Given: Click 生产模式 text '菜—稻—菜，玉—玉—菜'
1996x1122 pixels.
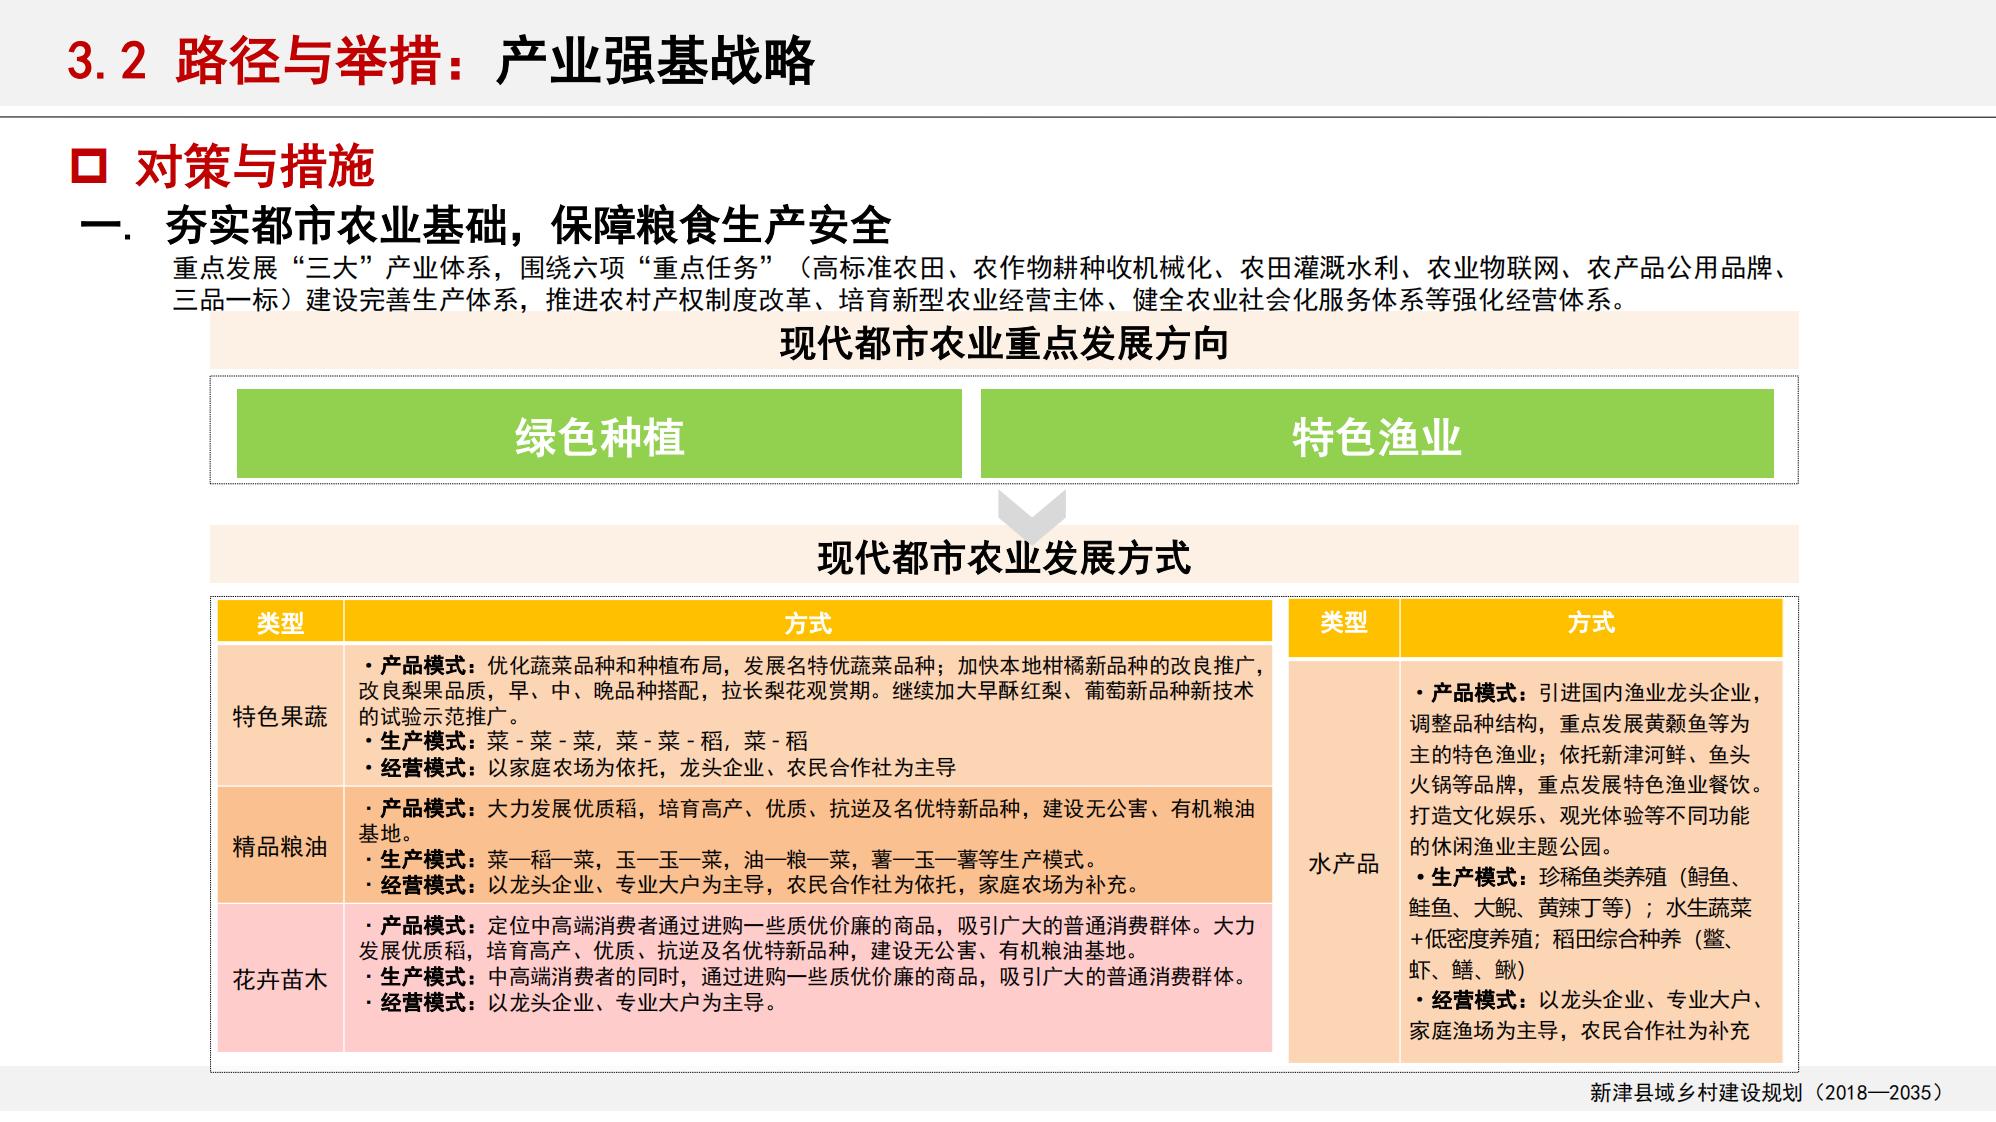Looking at the screenshot, I should [605, 860].
